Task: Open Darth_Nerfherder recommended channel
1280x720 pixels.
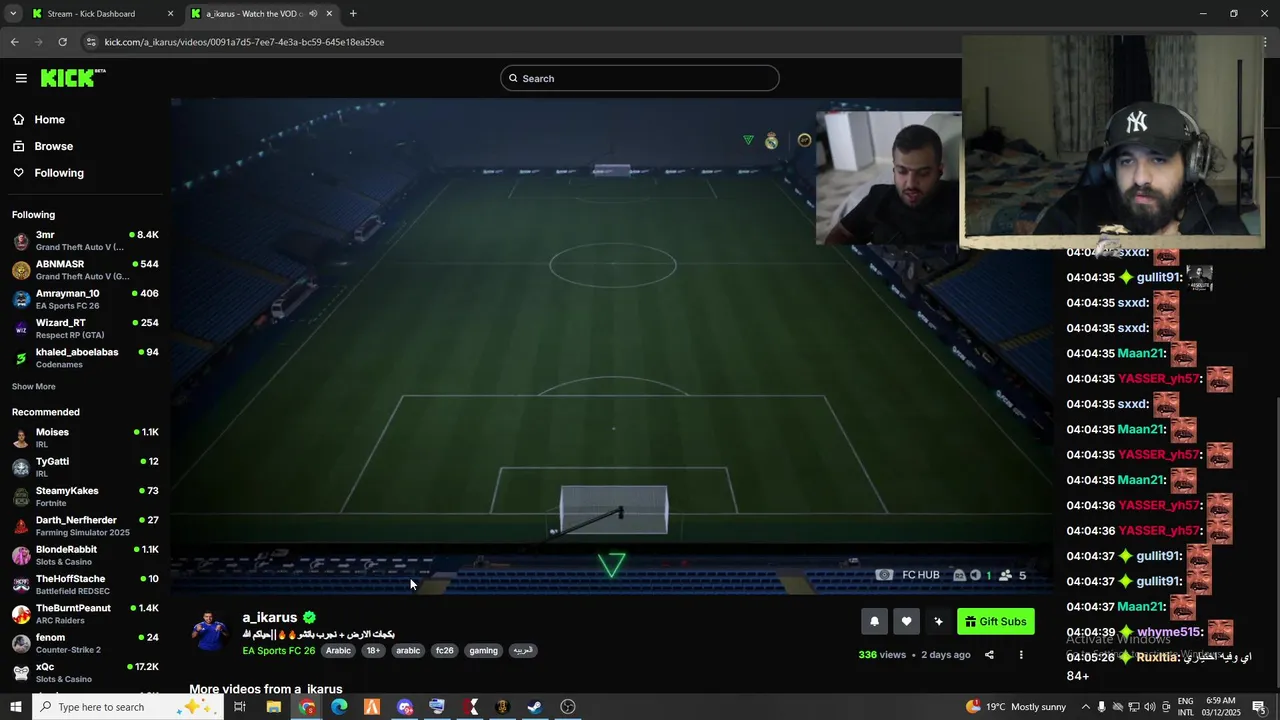Action: pos(85,526)
